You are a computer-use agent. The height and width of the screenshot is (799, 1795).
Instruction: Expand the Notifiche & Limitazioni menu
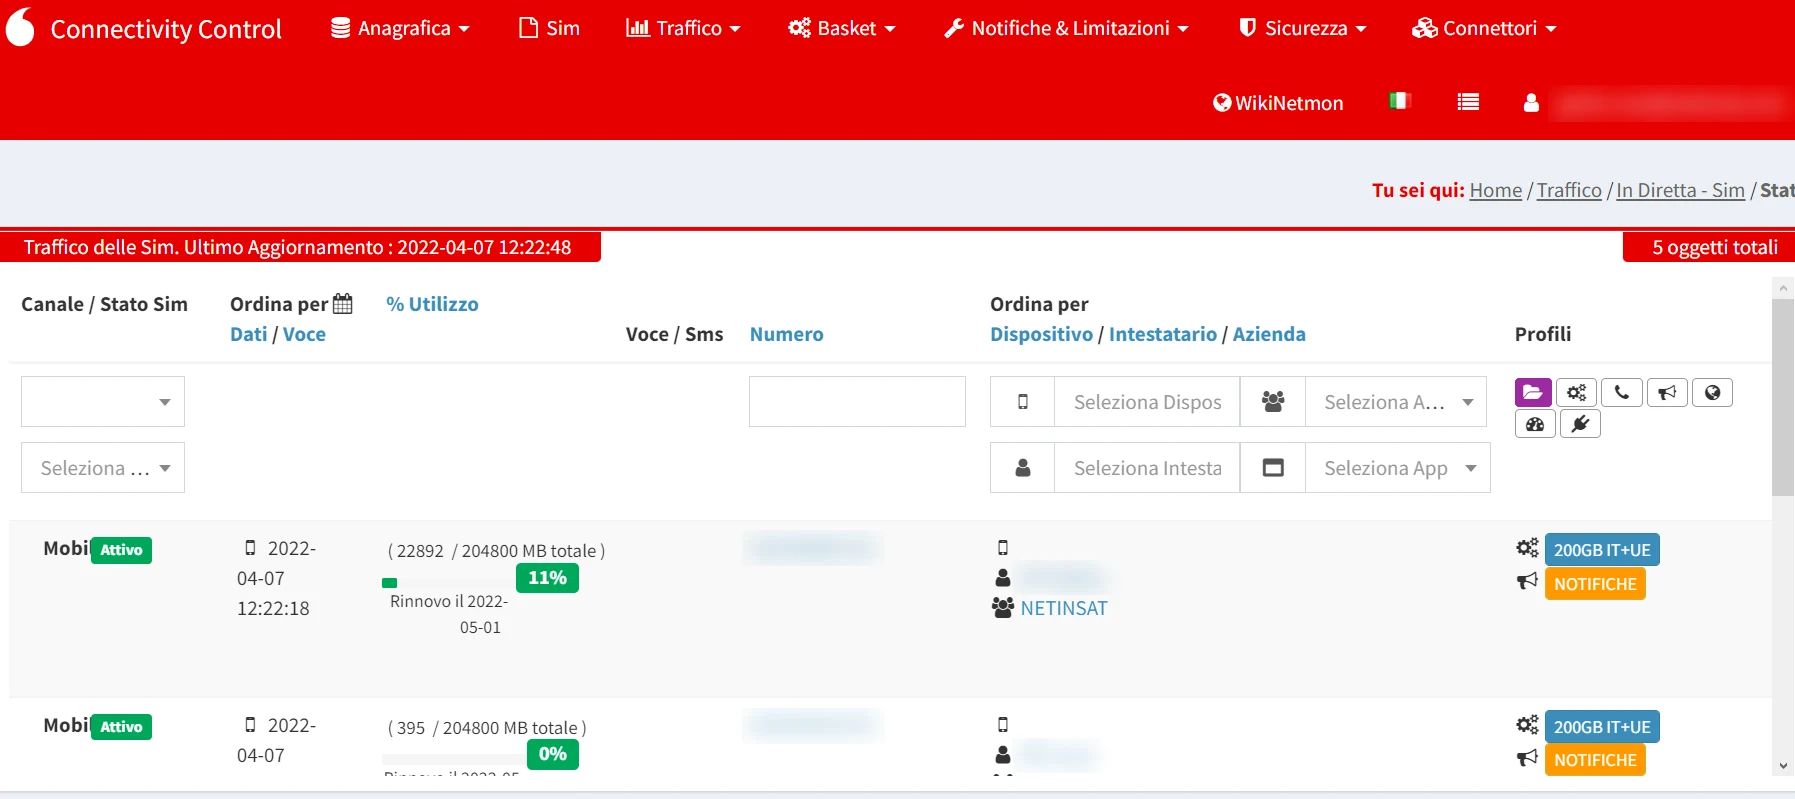(x=1066, y=28)
